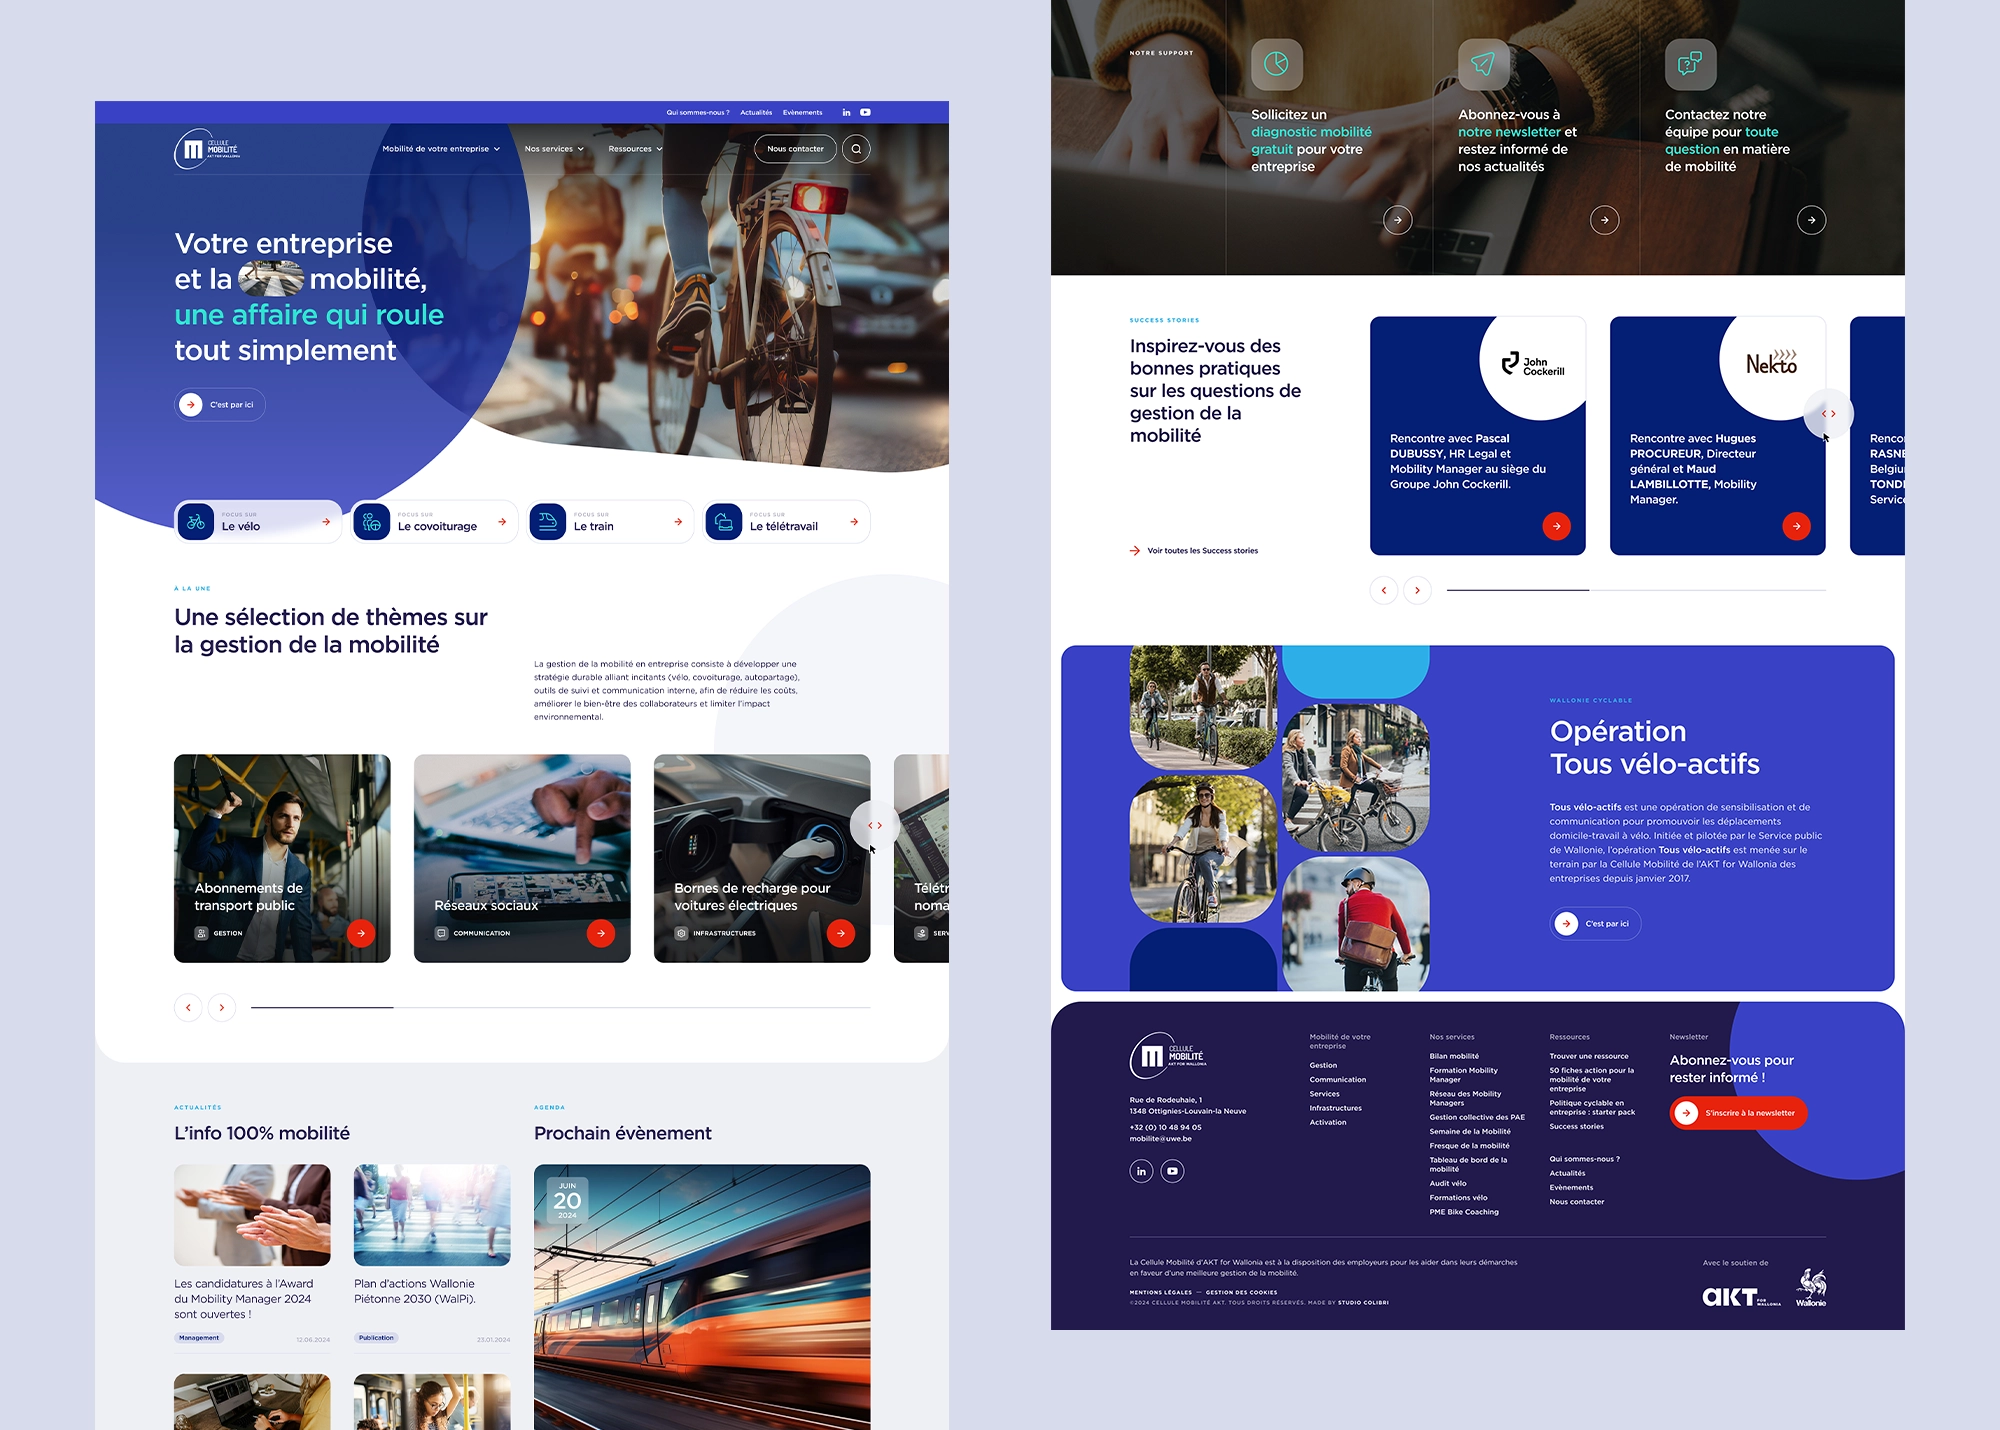Expand the Ressources menu
This screenshot has height=1430, width=2000.
[635, 149]
